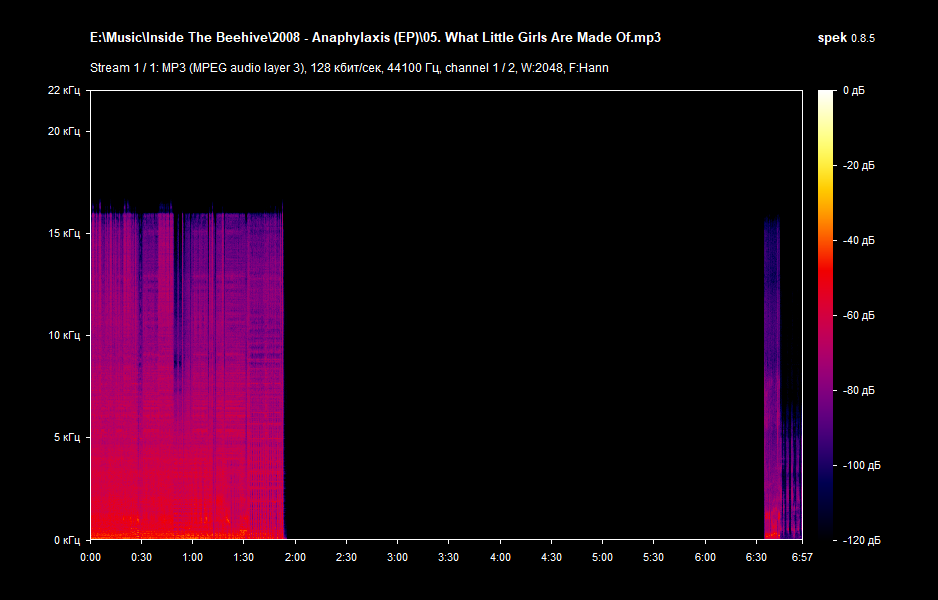
Task: Click the 20 кГц frequency label
Action: click(x=63, y=131)
